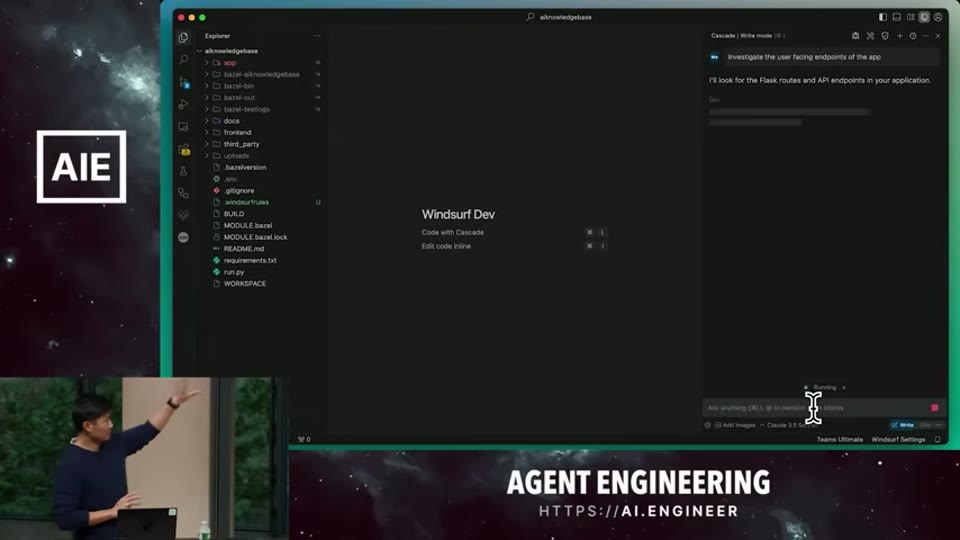Open the MODULE.bazel file
The image size is (960, 540).
coord(247,225)
